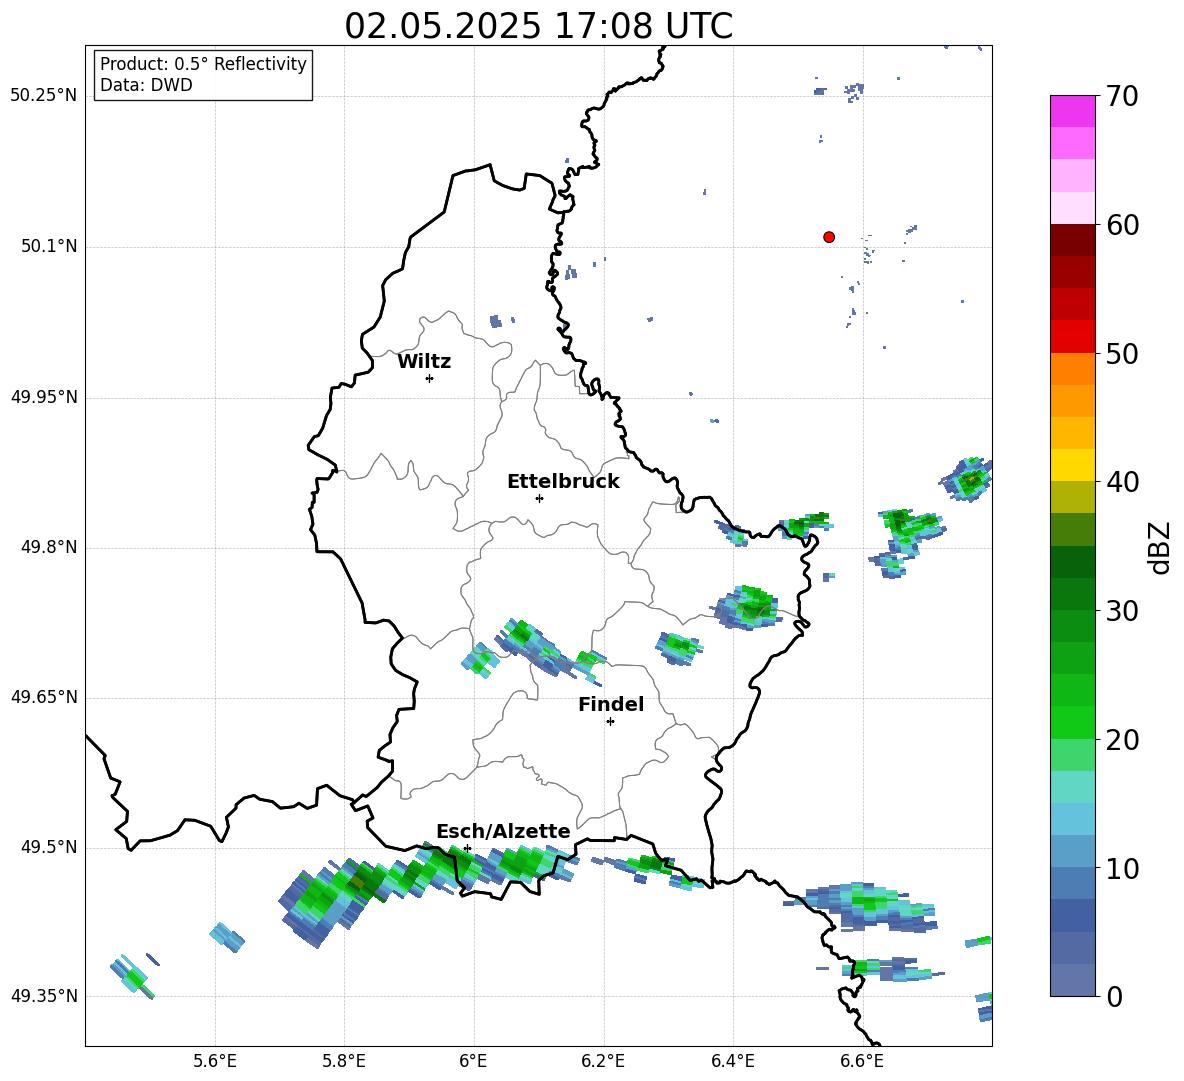Click the 5.6°E longitude label
This screenshot has width=1184, height=1081.
point(215,1062)
